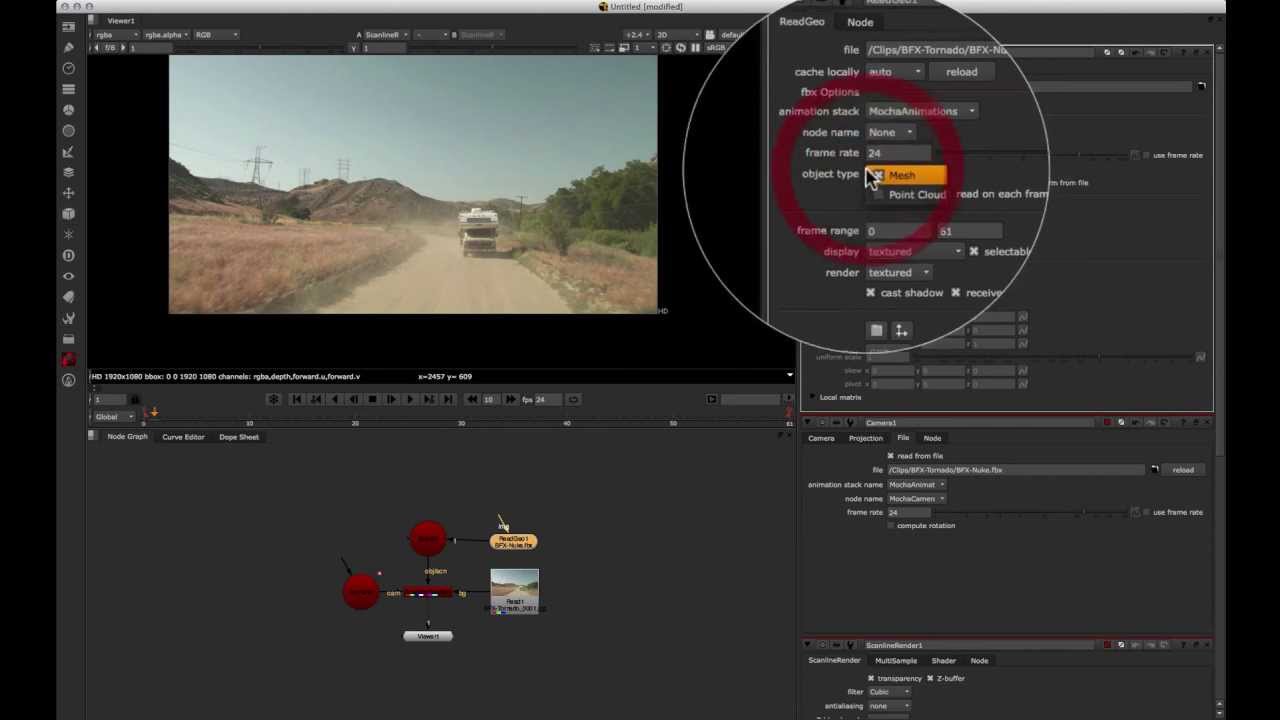Image resolution: width=1280 pixels, height=720 pixels.
Task: Jump to last frame of timeline
Action: click(448, 399)
